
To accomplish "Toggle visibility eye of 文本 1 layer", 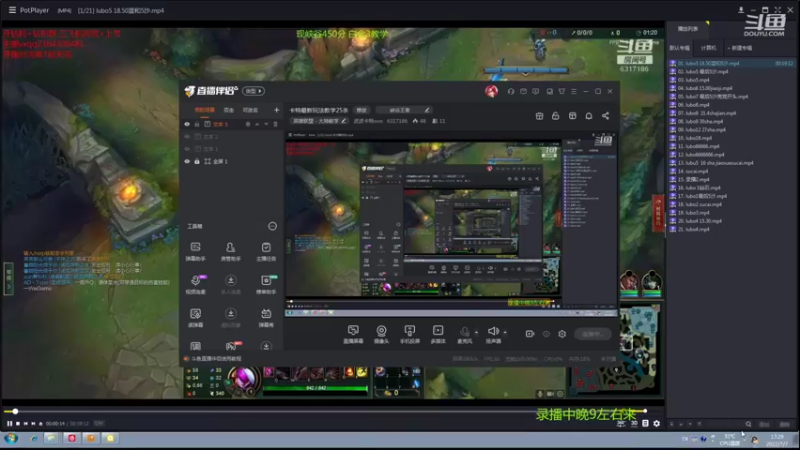I will [187, 149].
